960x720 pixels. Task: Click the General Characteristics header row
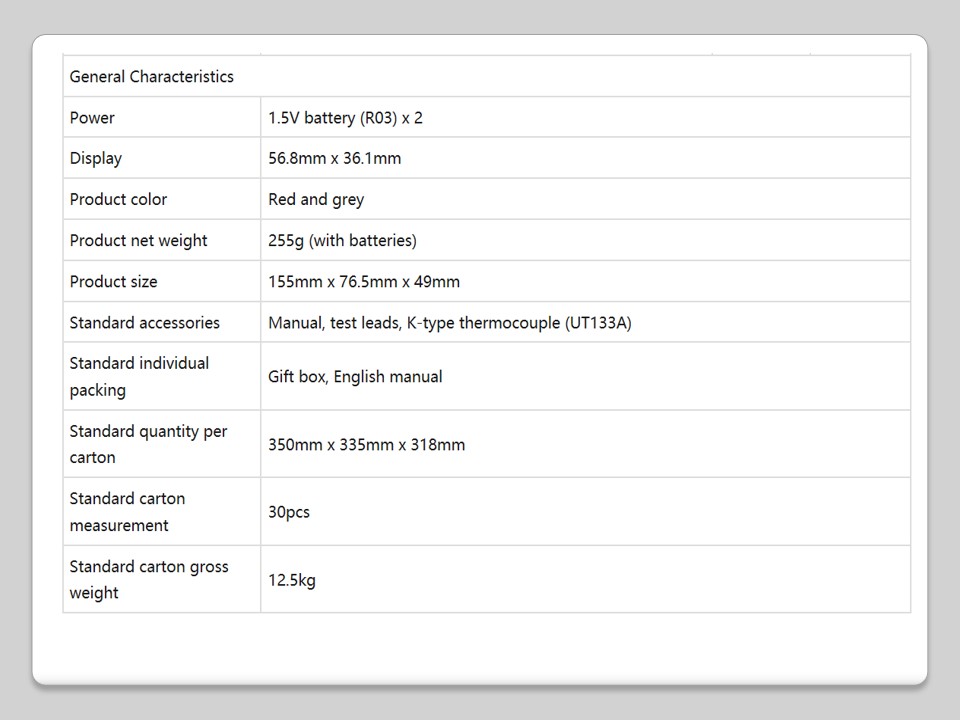(152, 77)
